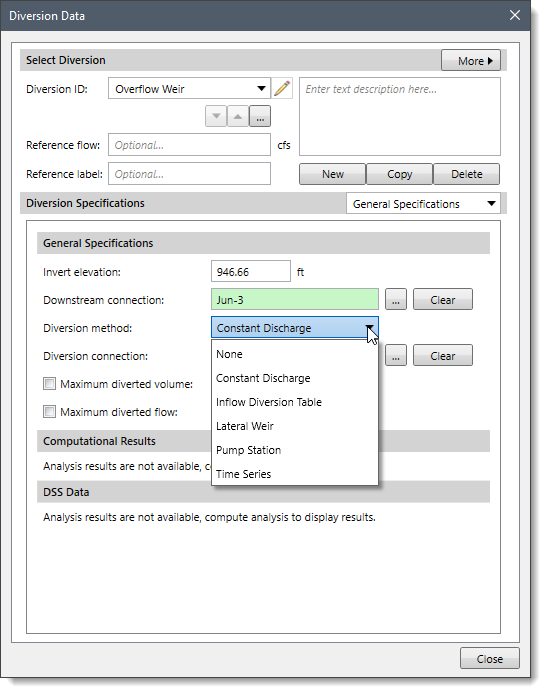Collapse the Diversion method dropdown

click(x=369, y=328)
